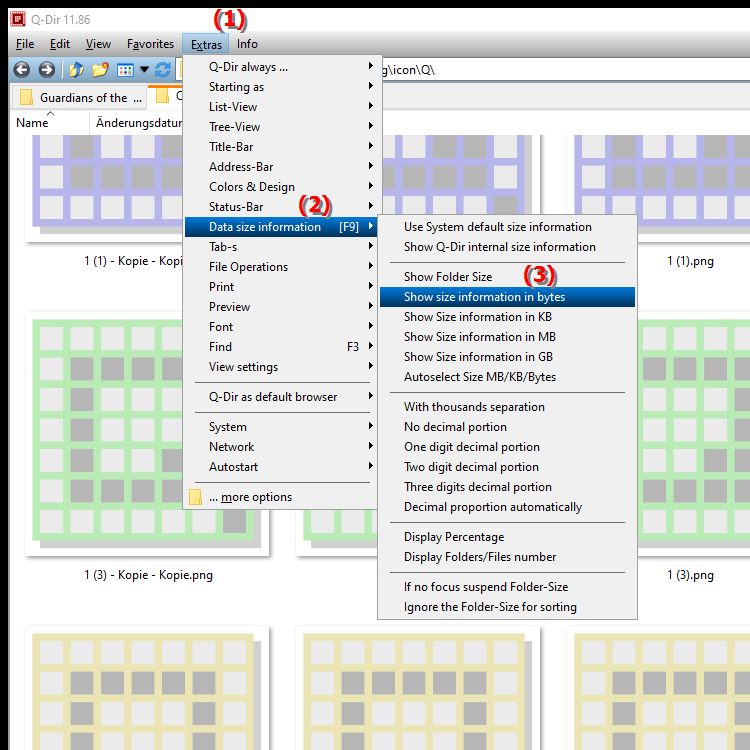Choose Use System default size information
The height and width of the screenshot is (750, 750).
click(x=507, y=227)
